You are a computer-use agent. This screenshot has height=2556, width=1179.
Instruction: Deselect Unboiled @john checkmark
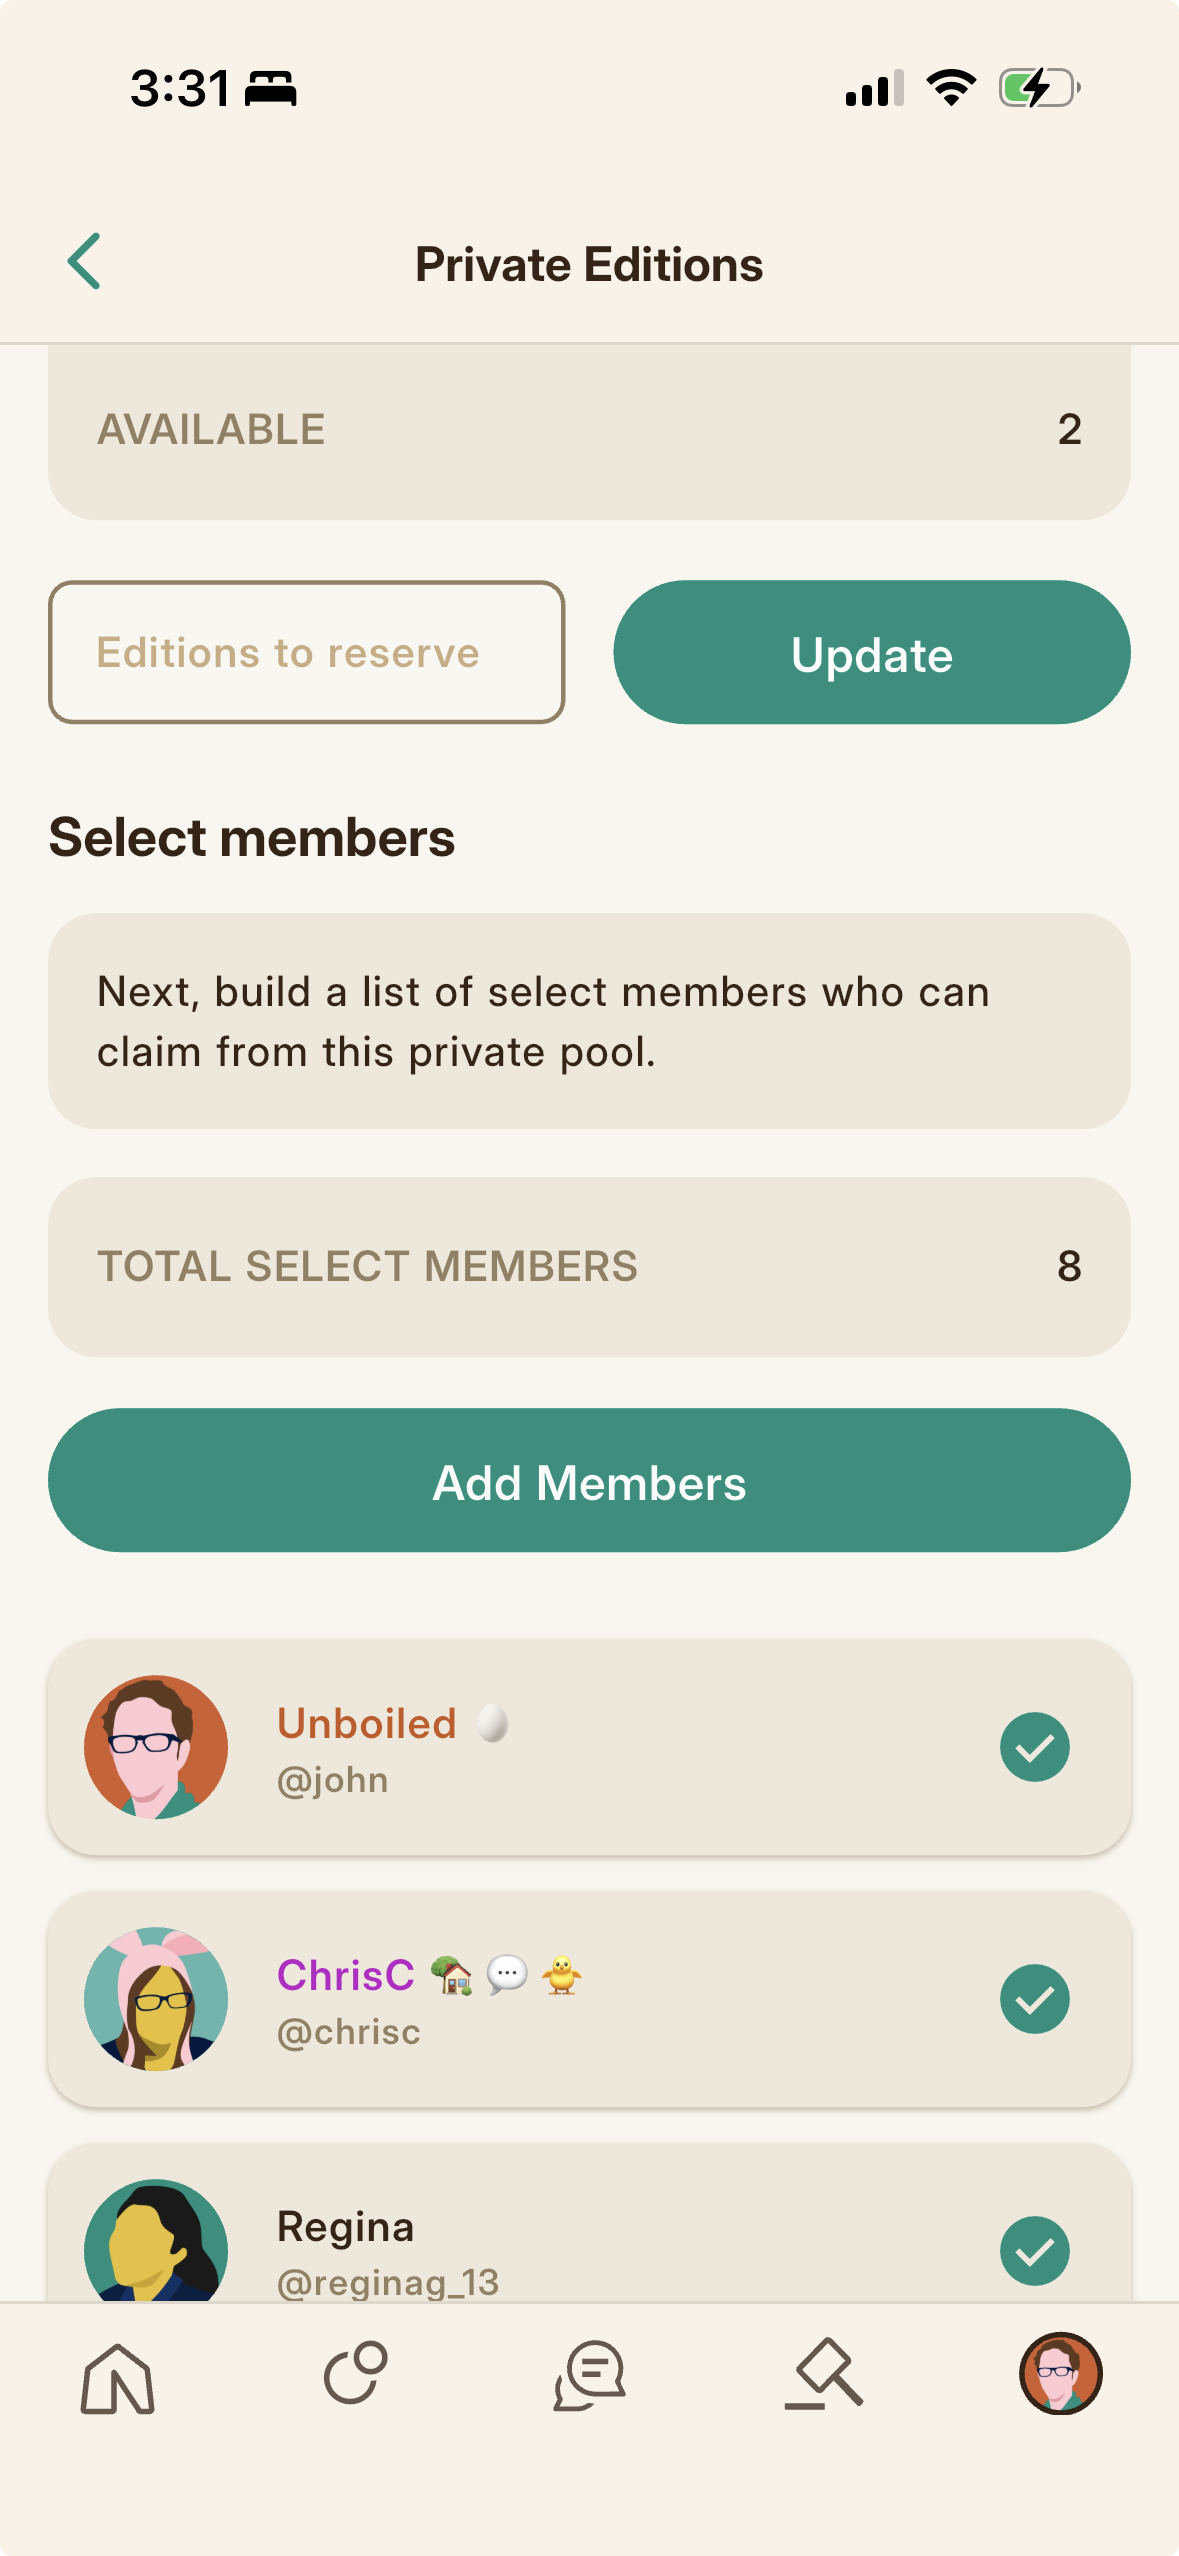[1035, 1747]
